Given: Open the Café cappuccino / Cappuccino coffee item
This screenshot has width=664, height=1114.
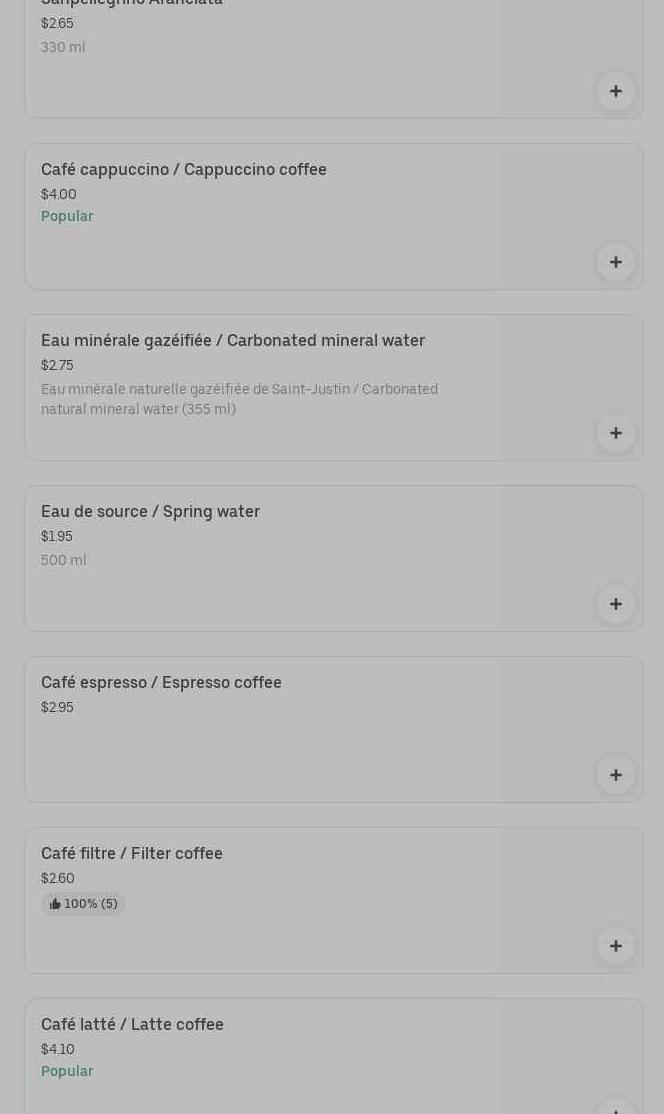Looking at the screenshot, I should [x=184, y=170].
